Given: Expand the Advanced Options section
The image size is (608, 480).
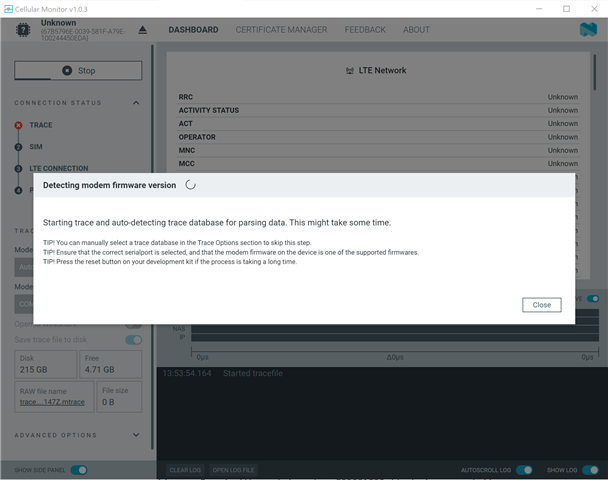Looking at the screenshot, I should tap(136, 435).
